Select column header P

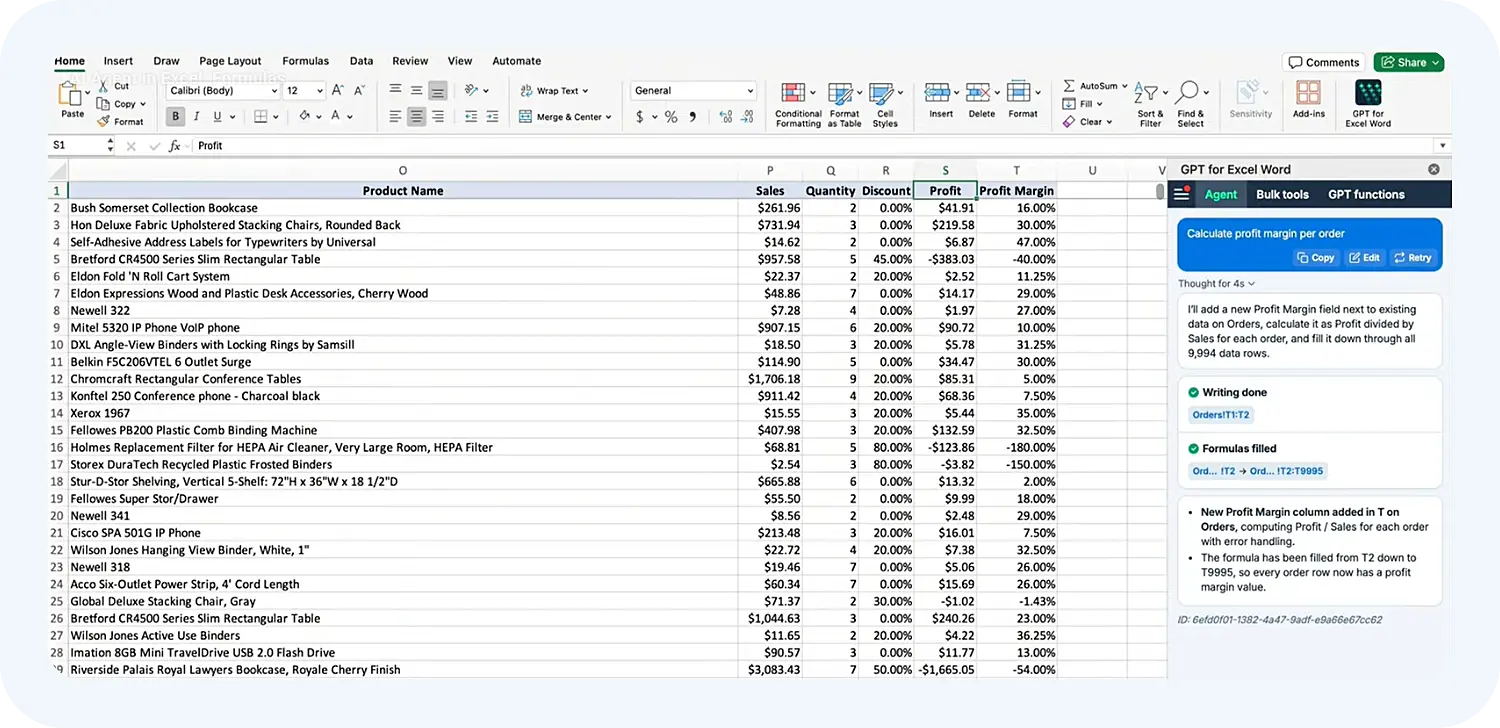pos(770,171)
